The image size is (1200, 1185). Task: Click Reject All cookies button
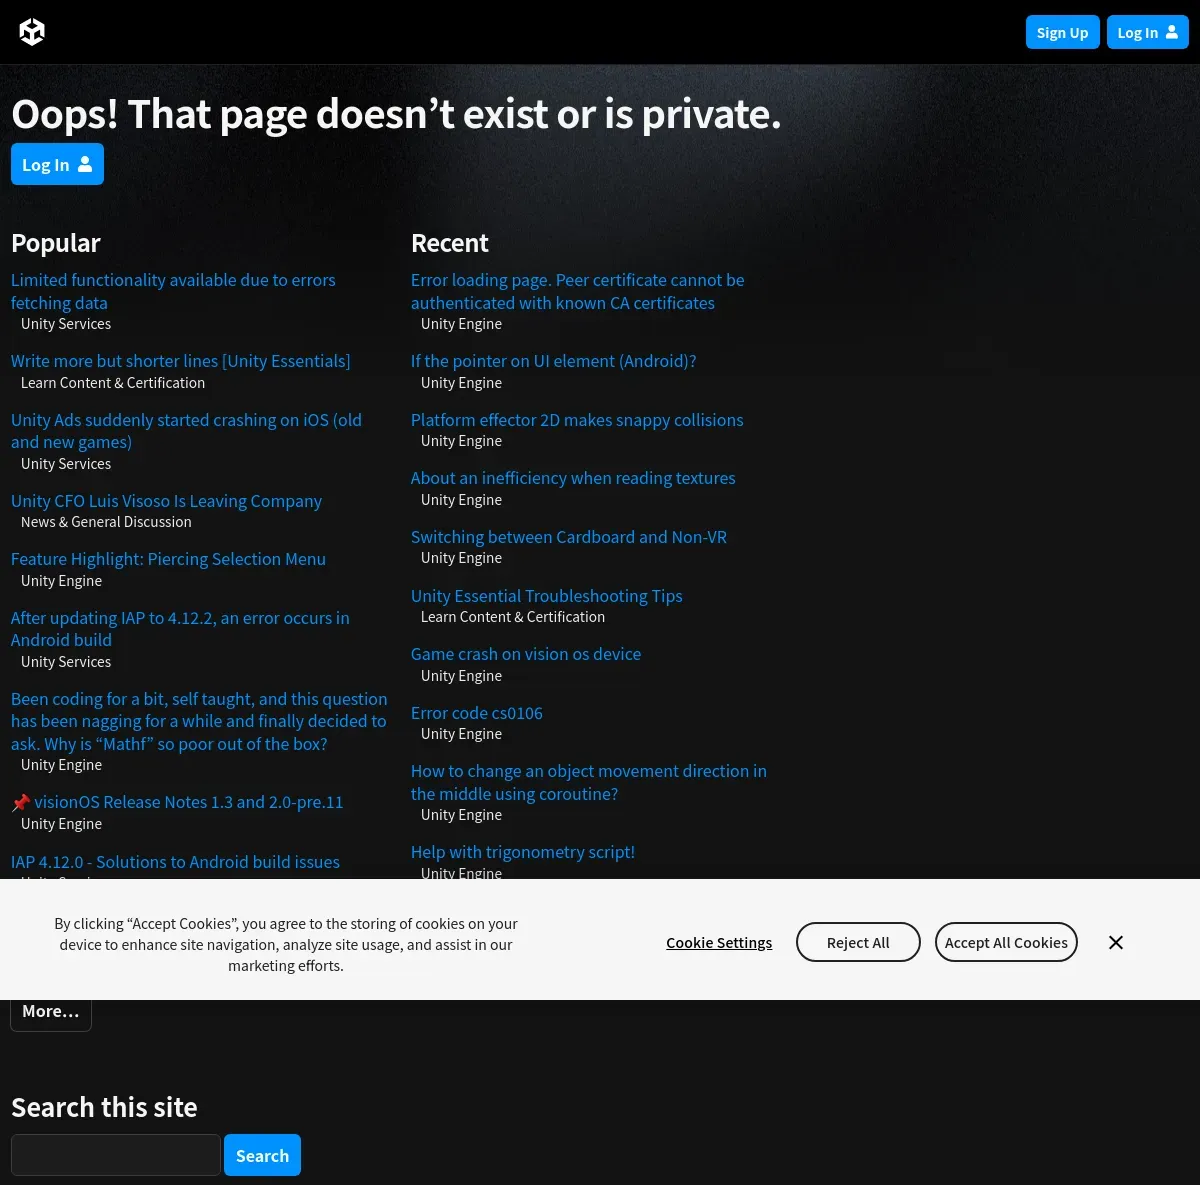(858, 942)
